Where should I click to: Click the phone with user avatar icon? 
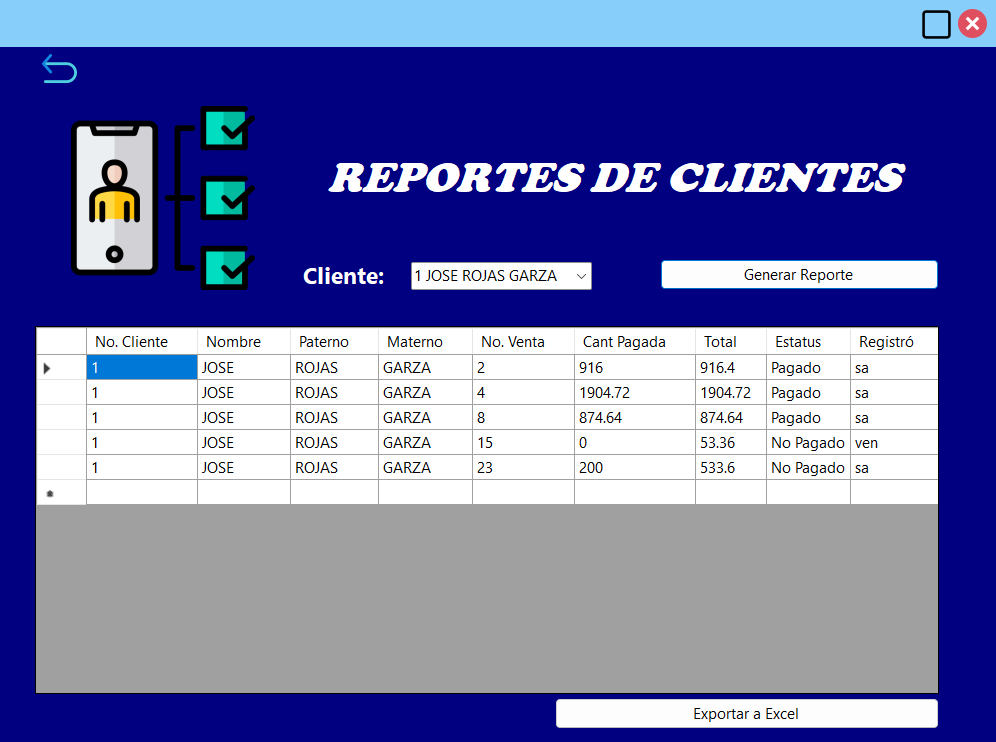114,197
